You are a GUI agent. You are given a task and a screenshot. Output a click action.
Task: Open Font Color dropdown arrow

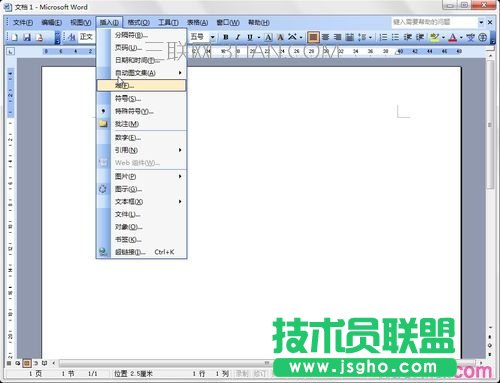click(x=461, y=37)
